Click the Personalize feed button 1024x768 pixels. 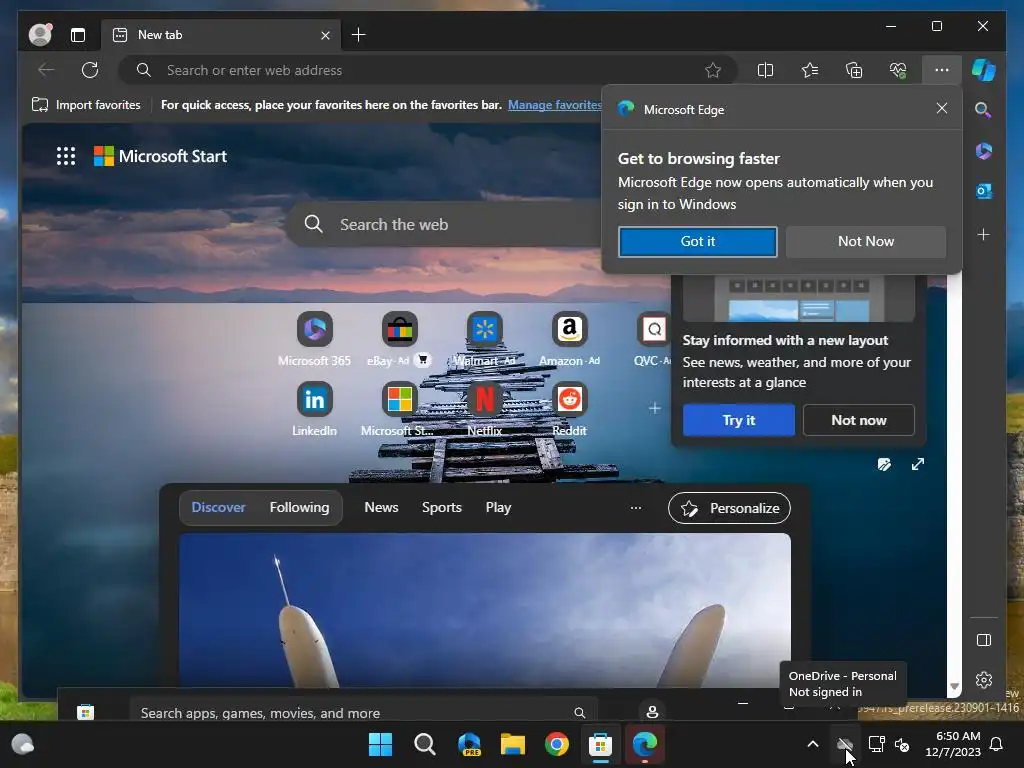pos(729,508)
